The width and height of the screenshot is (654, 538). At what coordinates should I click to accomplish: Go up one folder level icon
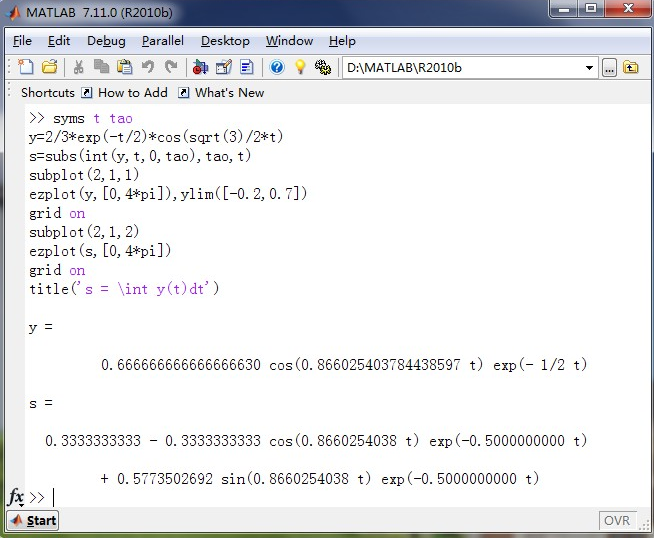tap(631, 67)
